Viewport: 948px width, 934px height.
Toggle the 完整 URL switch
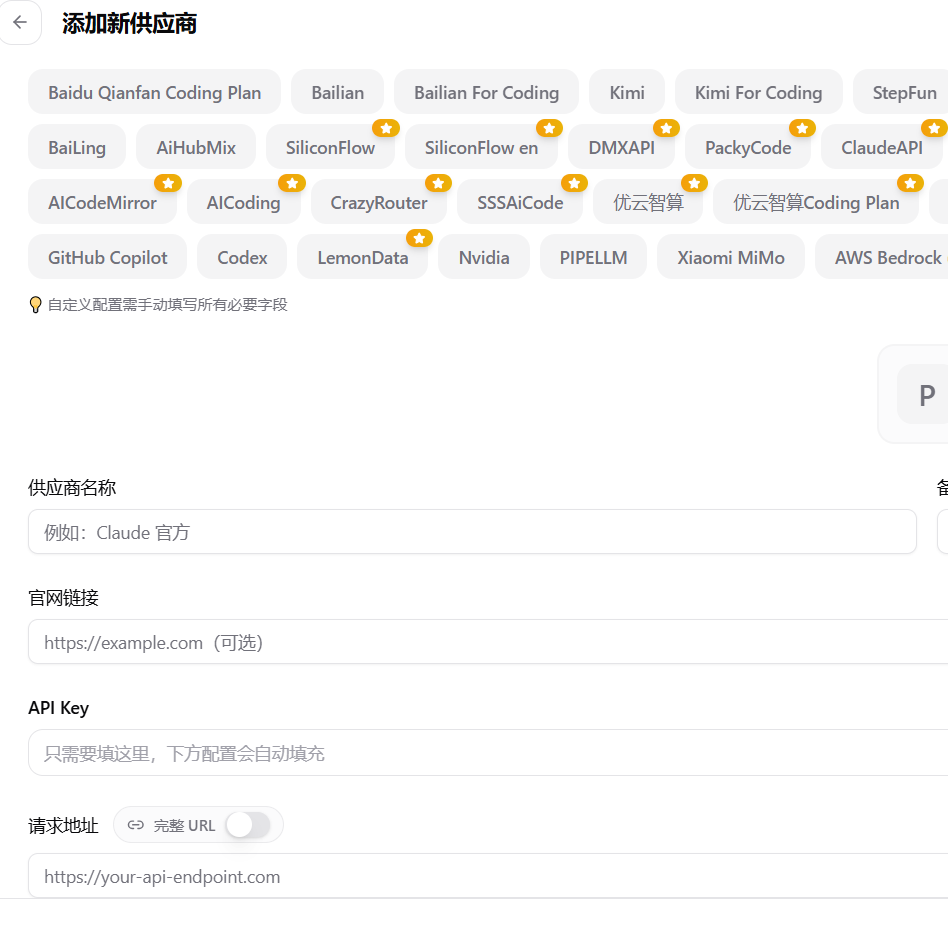(248, 825)
